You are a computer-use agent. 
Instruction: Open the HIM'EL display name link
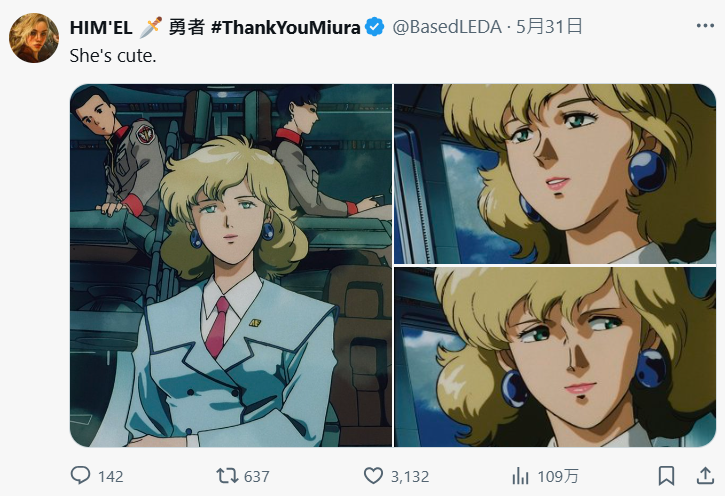[x=100, y=27]
